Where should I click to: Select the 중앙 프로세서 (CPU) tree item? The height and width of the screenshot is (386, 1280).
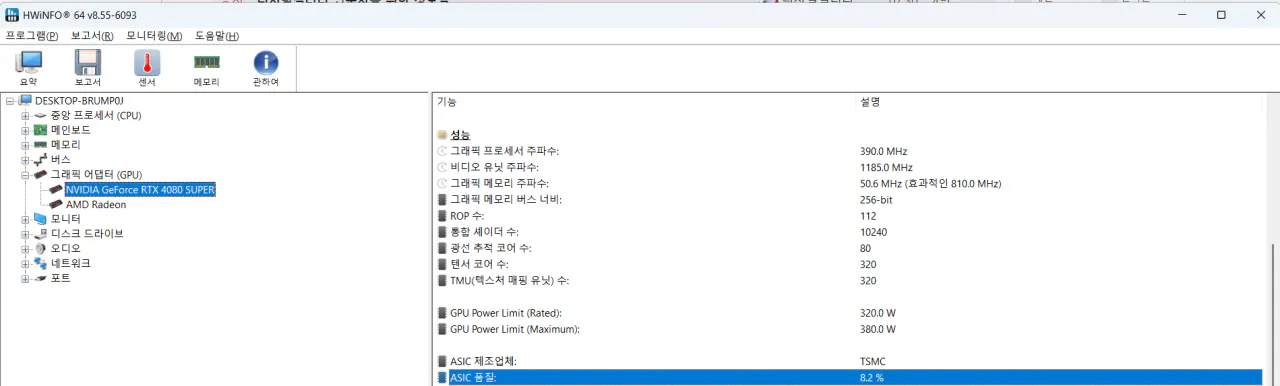point(96,116)
